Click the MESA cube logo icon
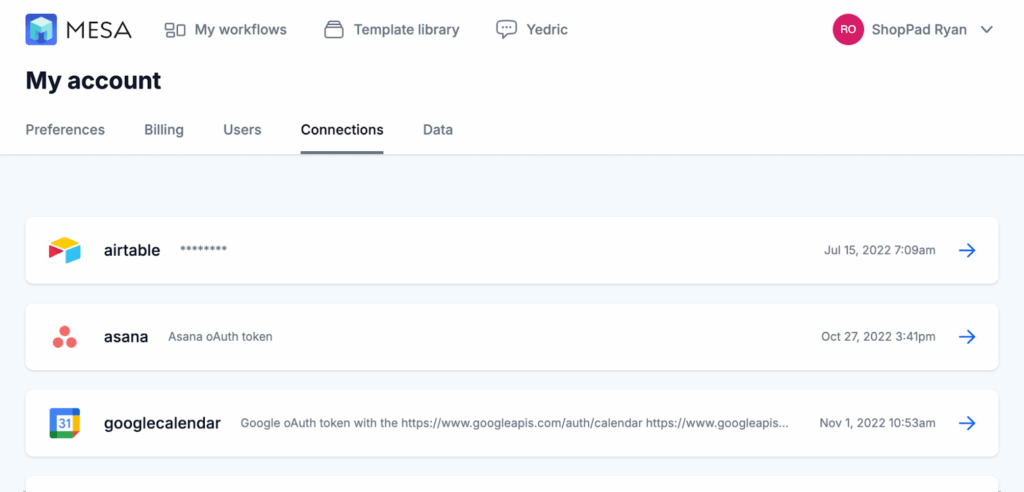Image resolution: width=1024 pixels, height=492 pixels. coord(41,29)
